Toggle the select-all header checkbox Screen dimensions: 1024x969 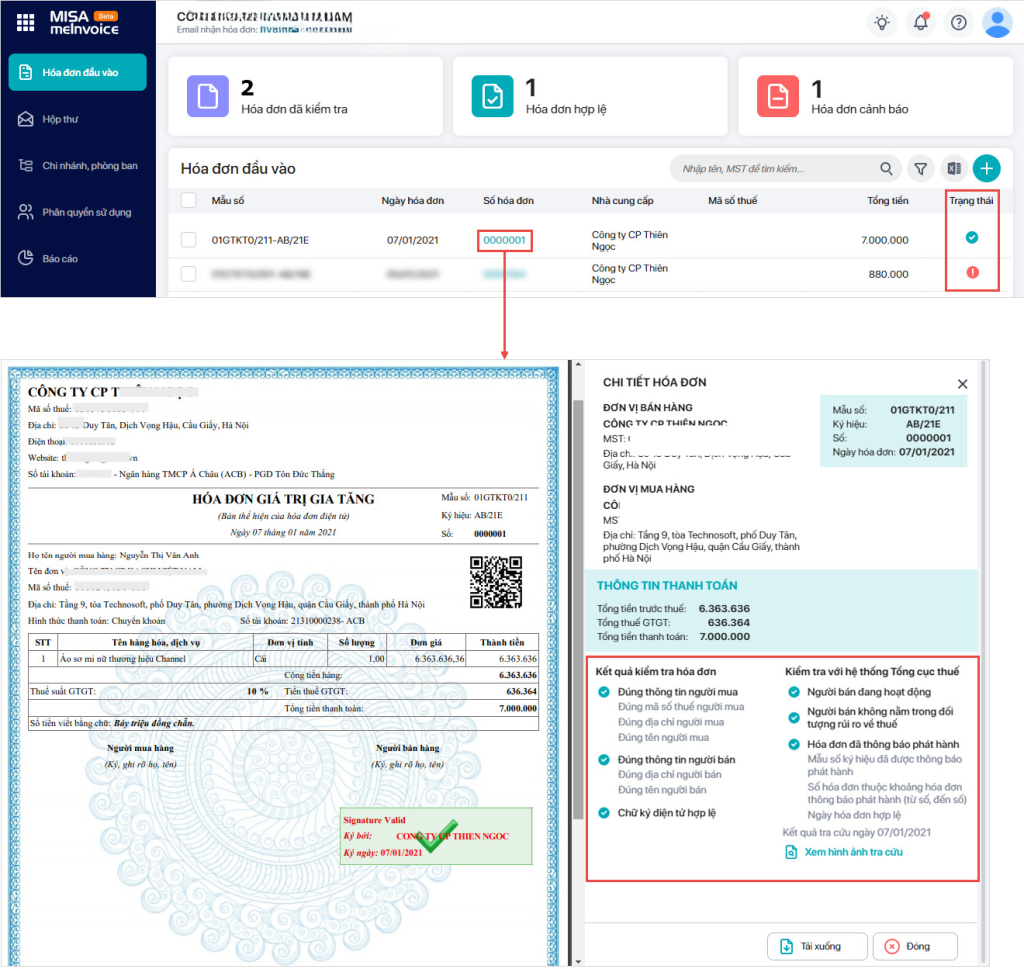pyautogui.click(x=189, y=200)
